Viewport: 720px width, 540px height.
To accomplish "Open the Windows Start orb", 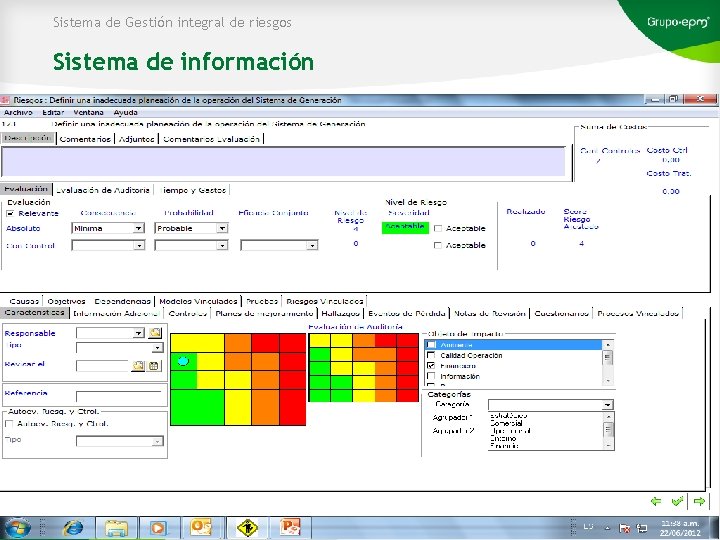I will tap(16, 528).
